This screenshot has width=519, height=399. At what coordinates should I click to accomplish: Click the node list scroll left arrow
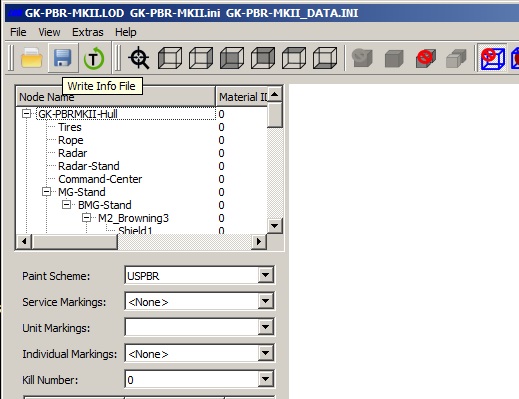click(x=24, y=241)
